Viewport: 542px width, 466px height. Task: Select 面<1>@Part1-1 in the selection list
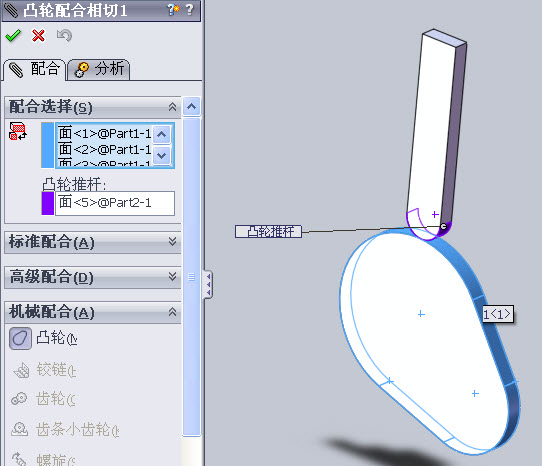click(x=105, y=133)
